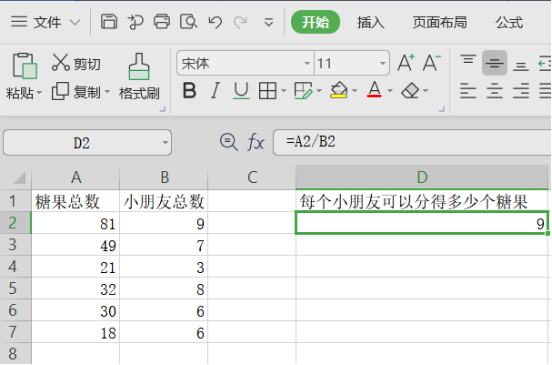Increase font size with A+ icon

pos(406,63)
